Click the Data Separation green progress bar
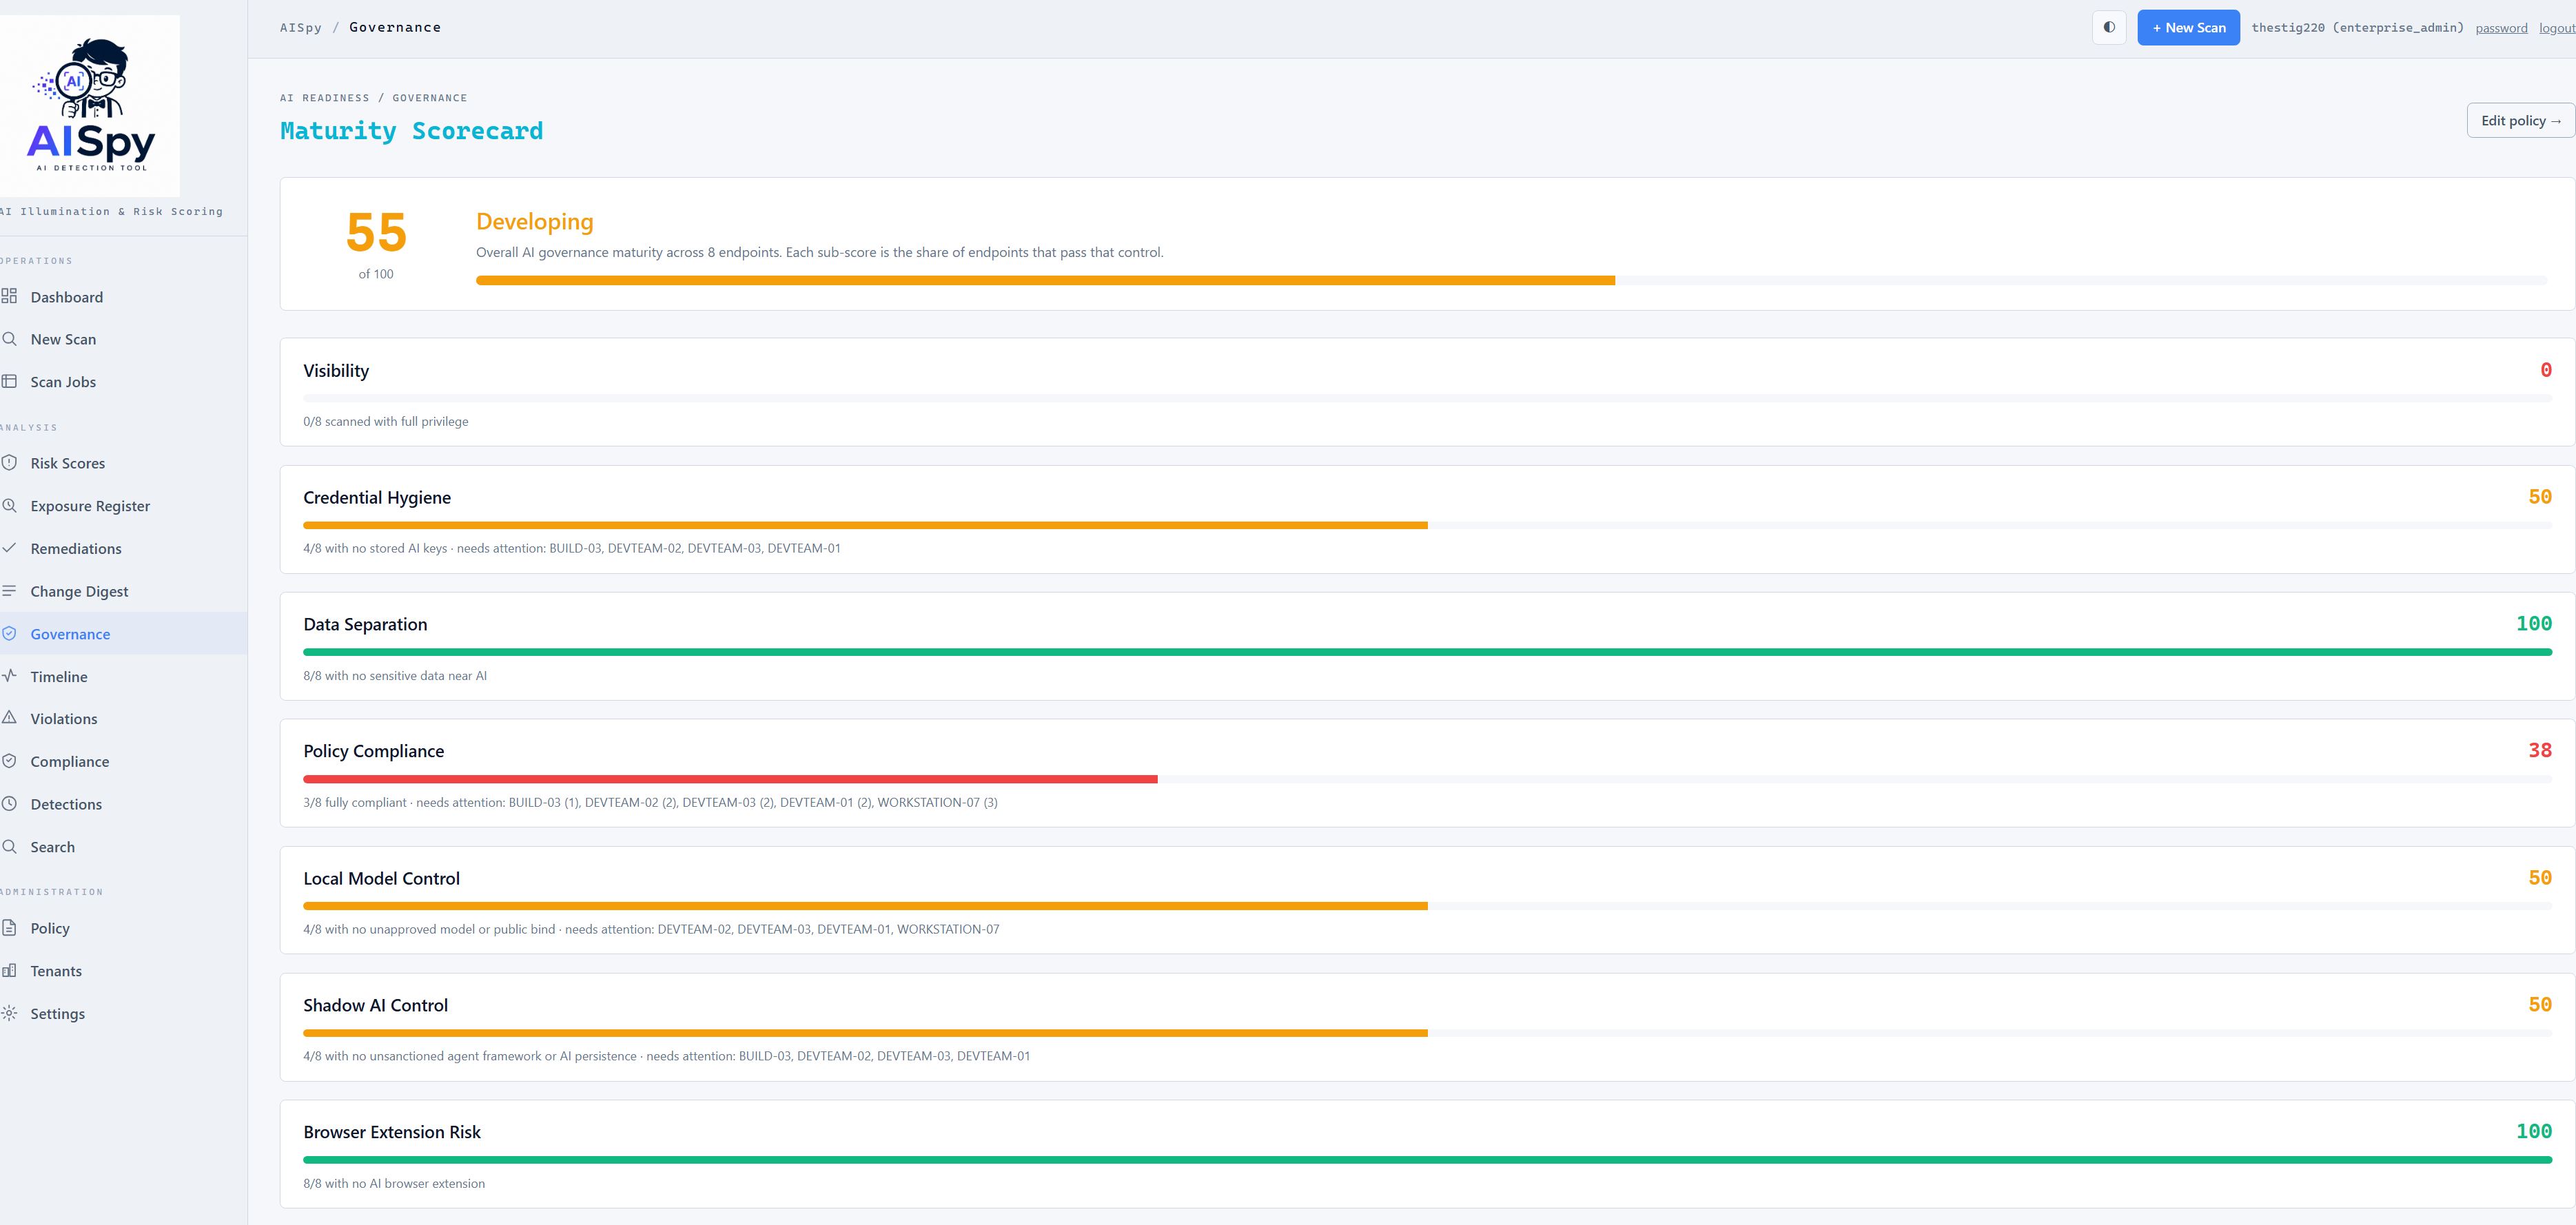The image size is (2576, 1225). [x=1427, y=652]
